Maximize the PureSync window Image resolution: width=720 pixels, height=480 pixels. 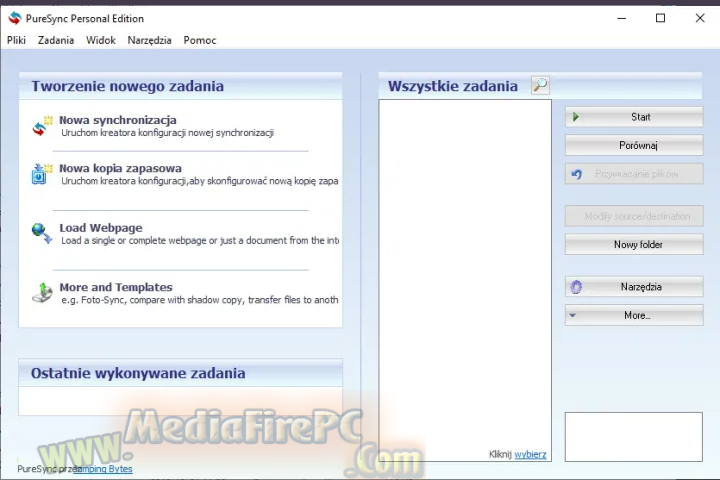click(660, 18)
